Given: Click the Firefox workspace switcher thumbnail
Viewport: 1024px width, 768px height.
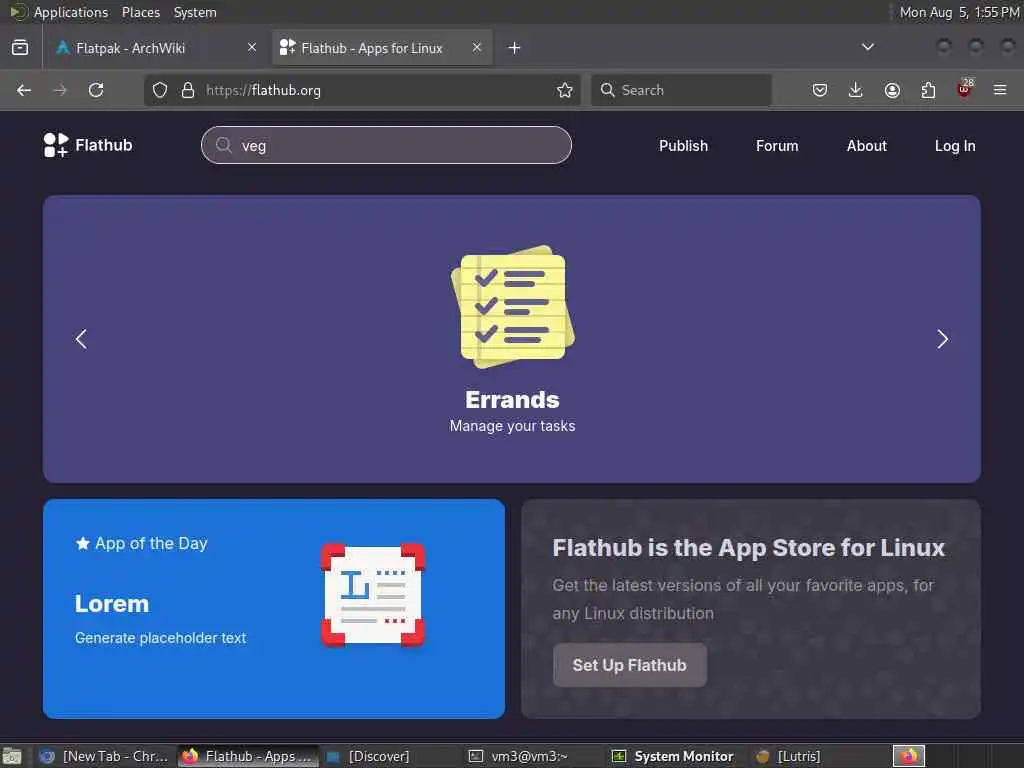Looking at the screenshot, I should (909, 756).
